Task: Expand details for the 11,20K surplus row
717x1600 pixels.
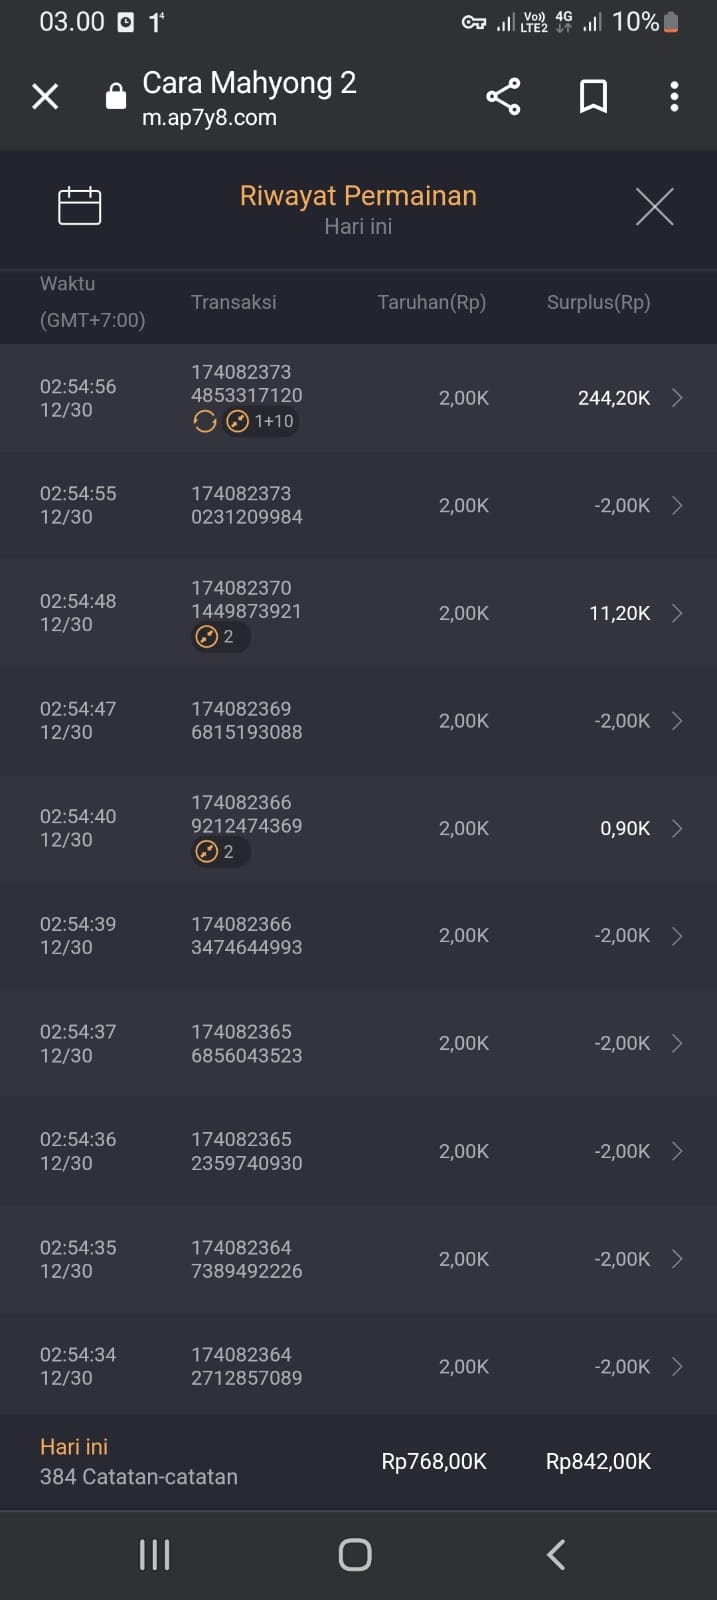Action: [x=677, y=613]
